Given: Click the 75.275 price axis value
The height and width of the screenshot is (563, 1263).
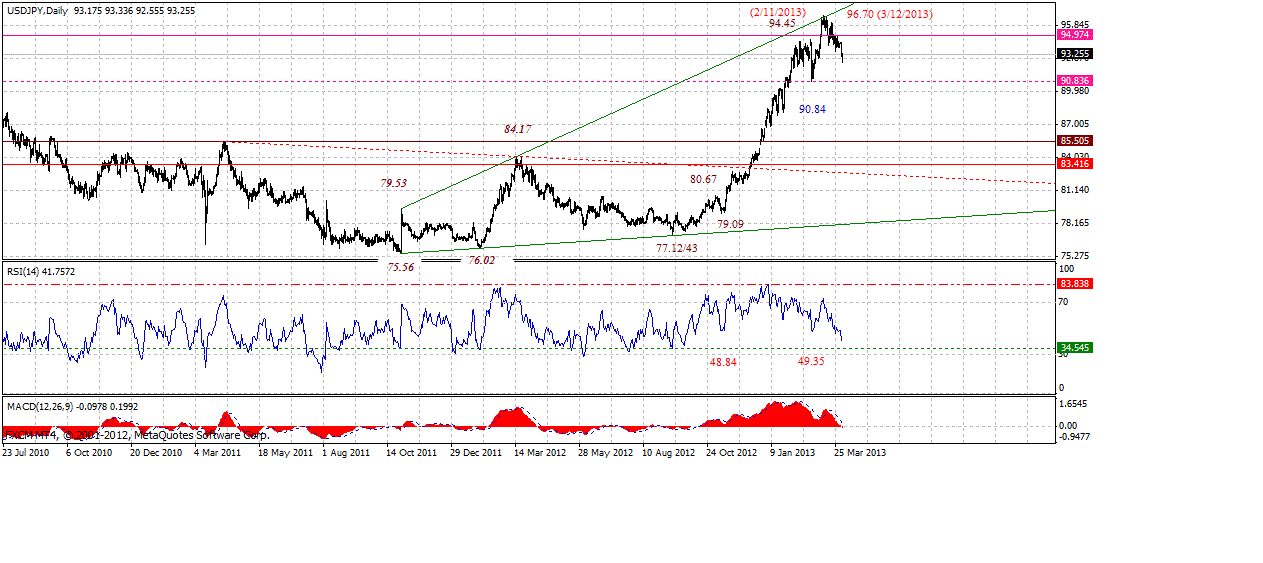Looking at the screenshot, I should click(1075, 256).
